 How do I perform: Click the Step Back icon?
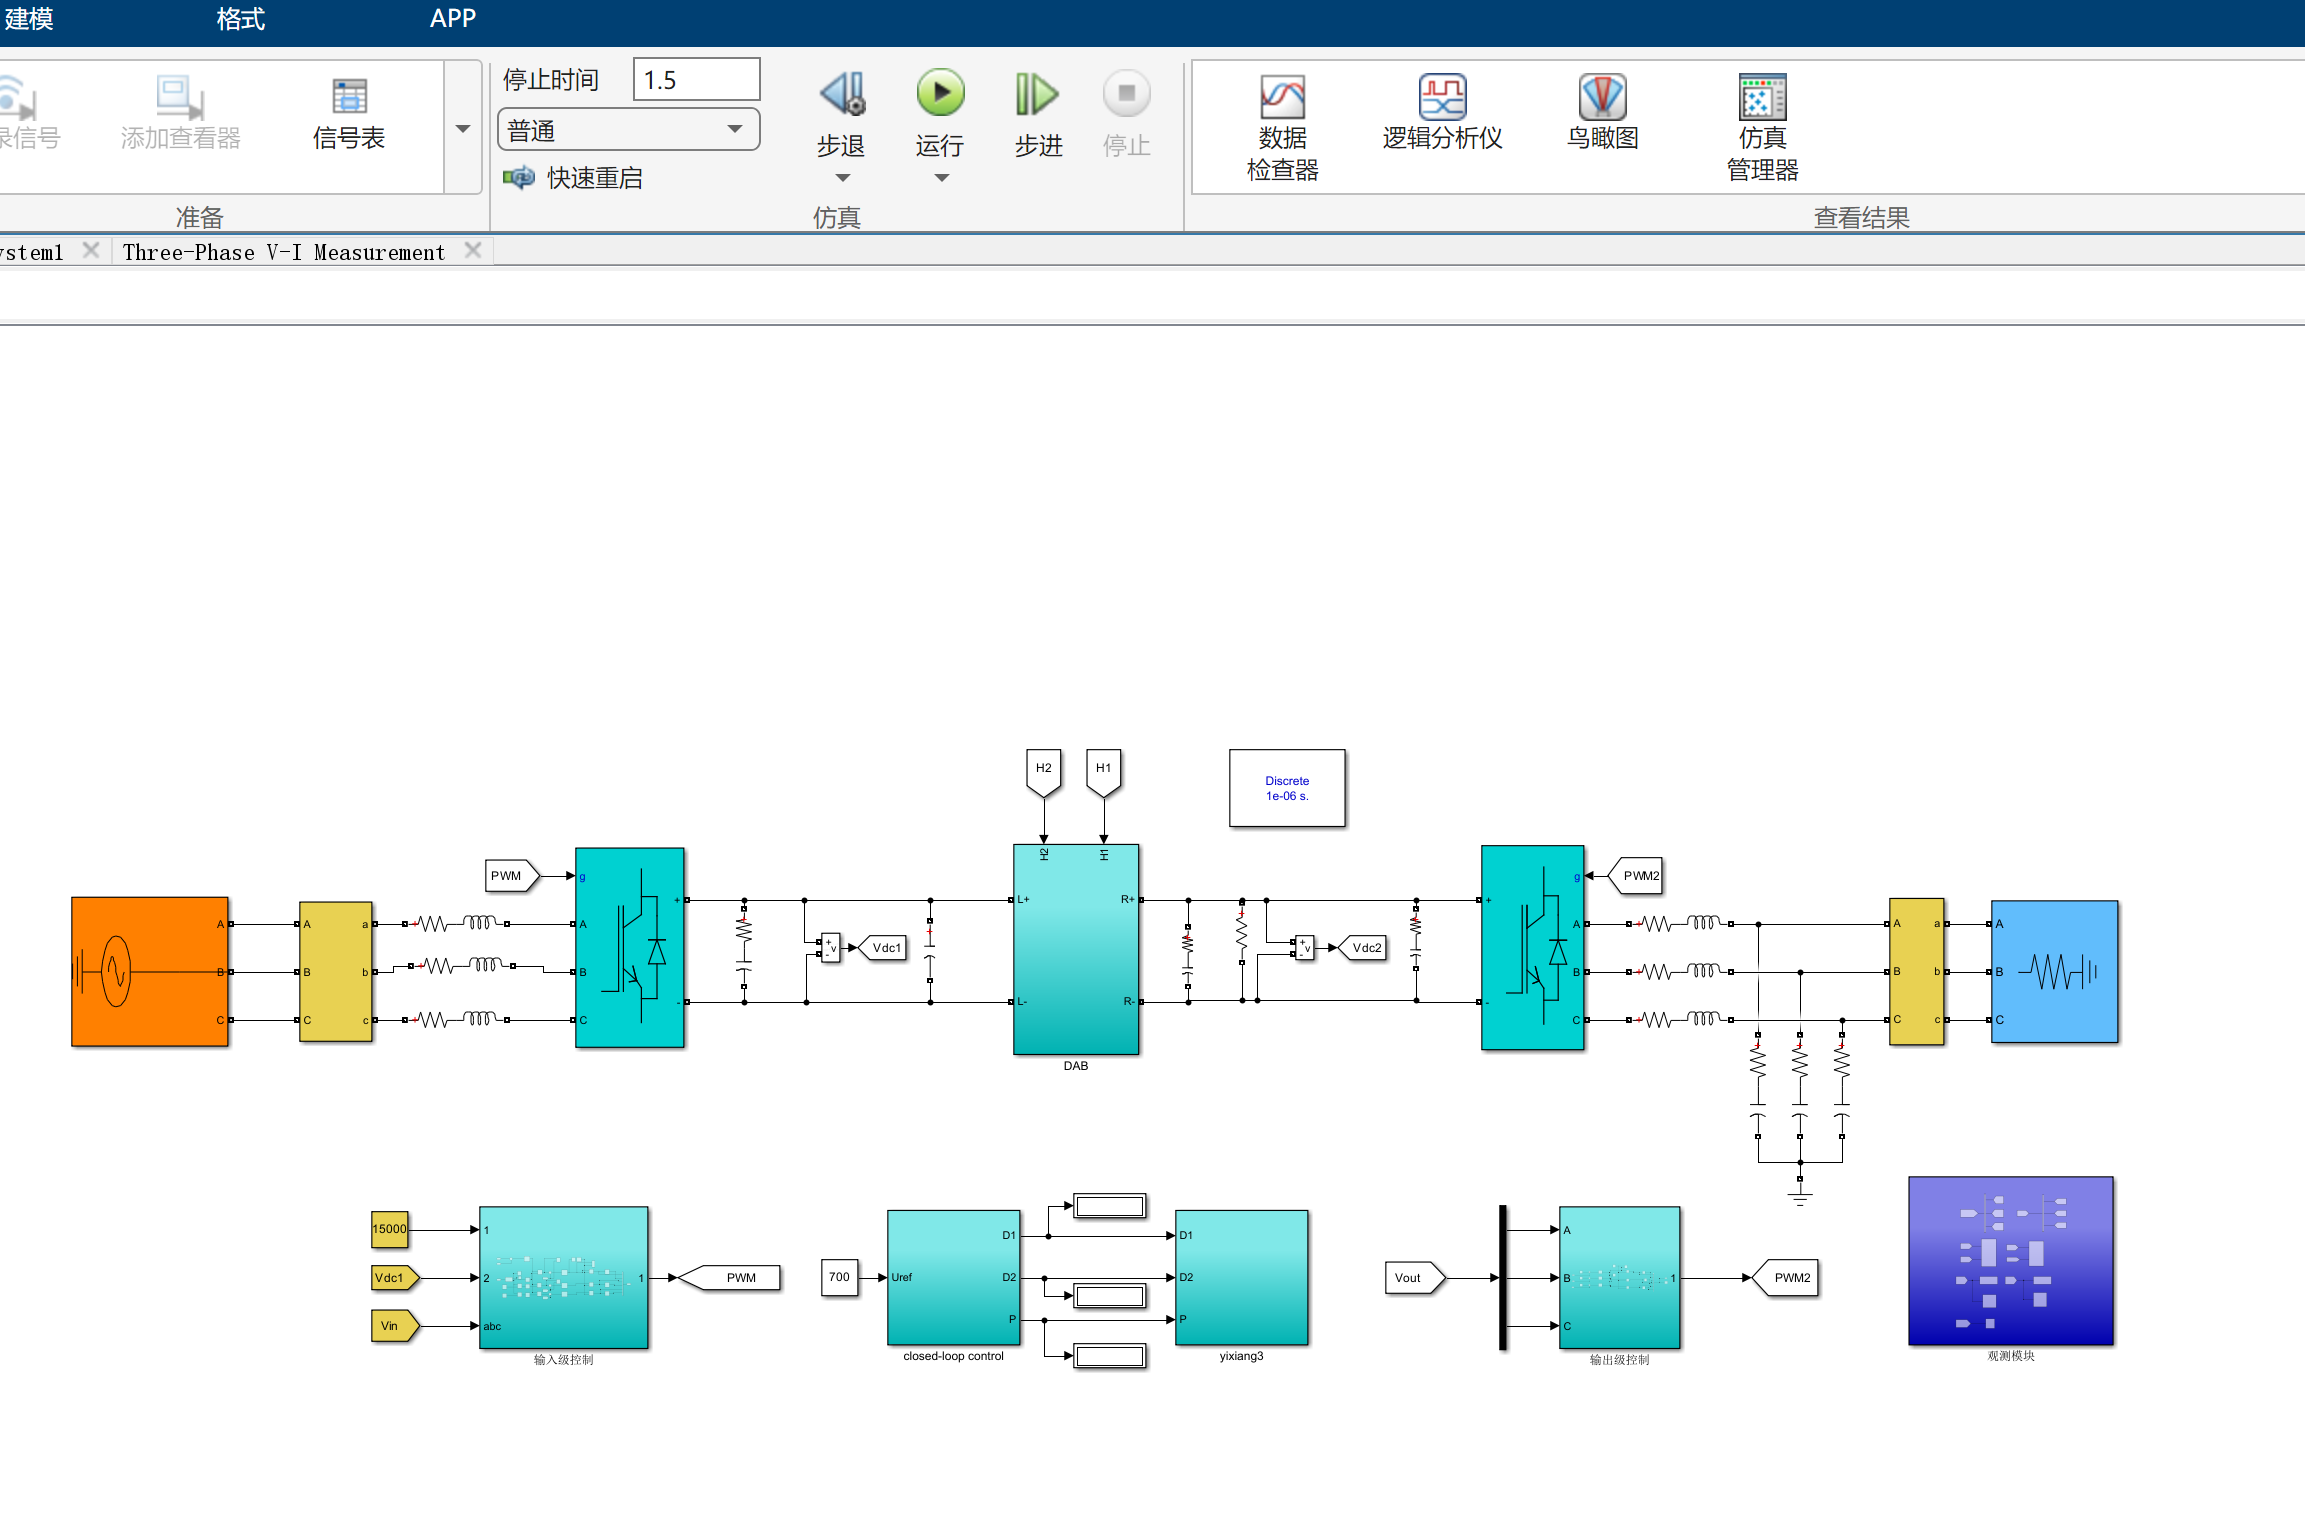(842, 94)
